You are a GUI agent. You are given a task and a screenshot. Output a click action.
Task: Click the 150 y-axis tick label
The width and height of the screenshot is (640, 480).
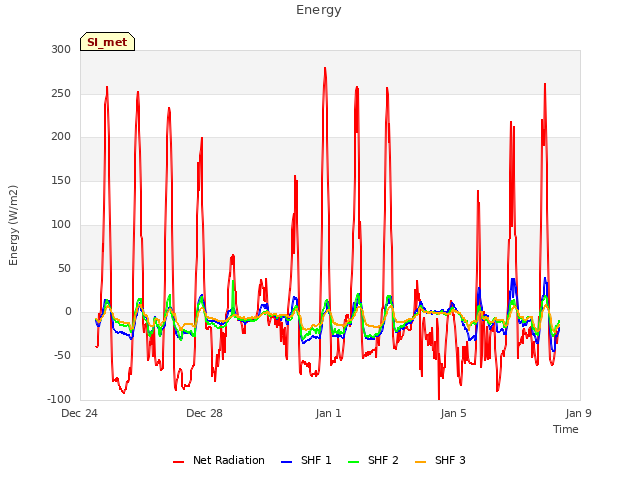point(61,180)
